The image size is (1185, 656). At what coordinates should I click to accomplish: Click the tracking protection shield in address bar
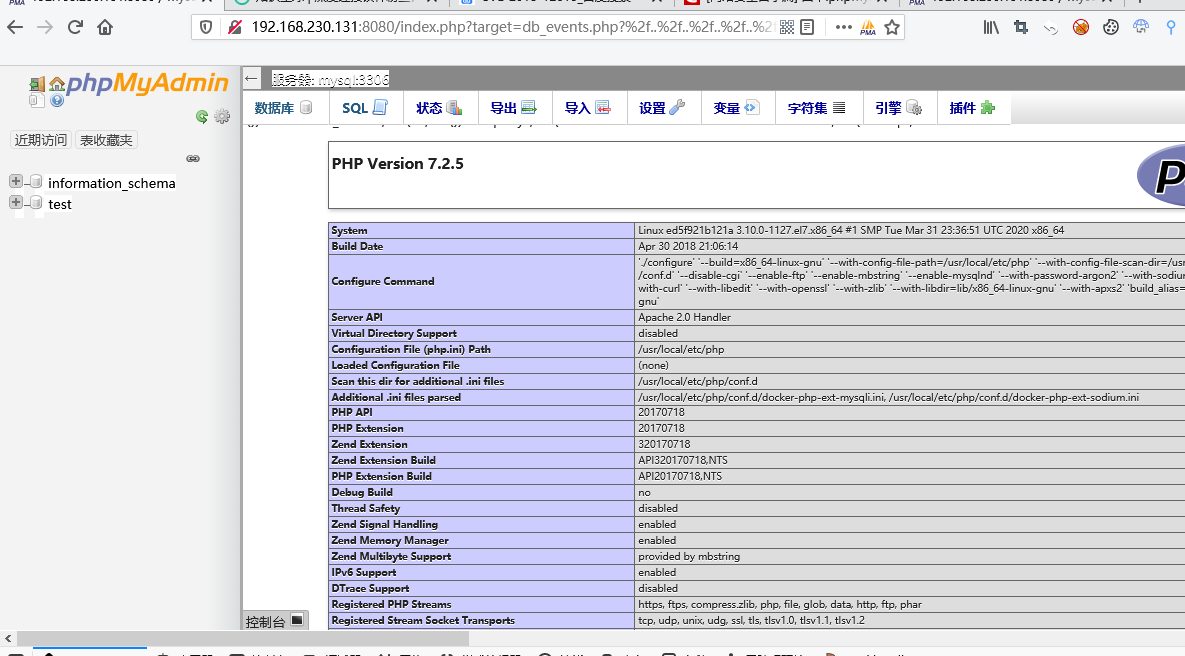click(x=205, y=28)
